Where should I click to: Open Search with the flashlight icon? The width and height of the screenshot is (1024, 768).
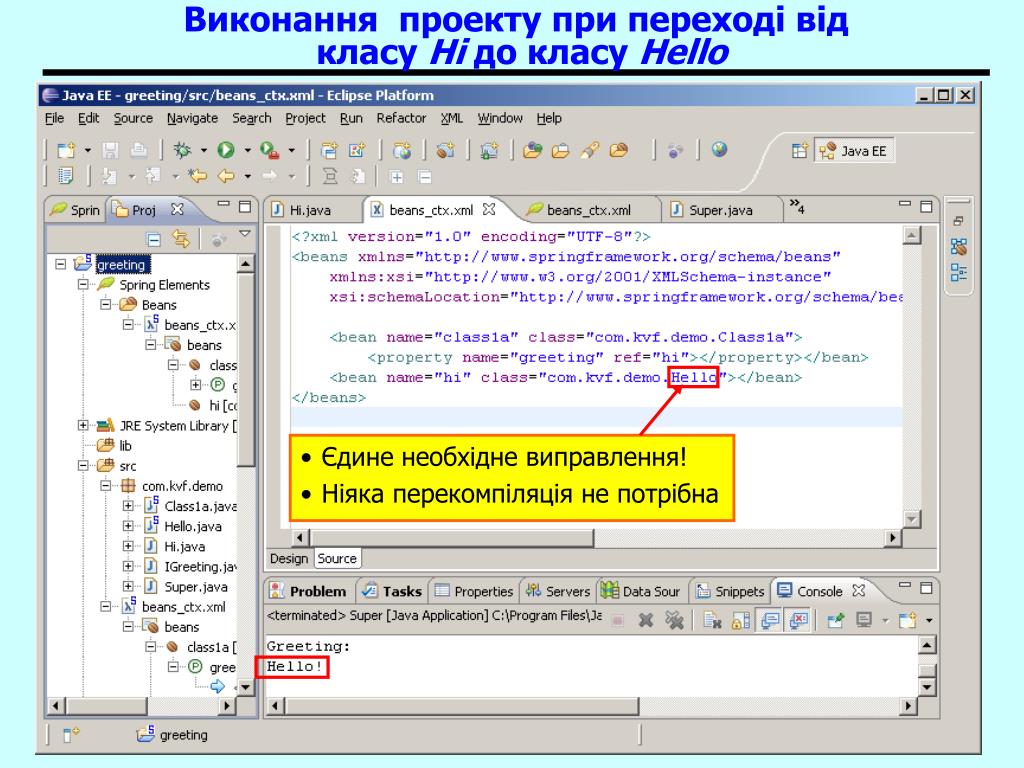(x=590, y=150)
